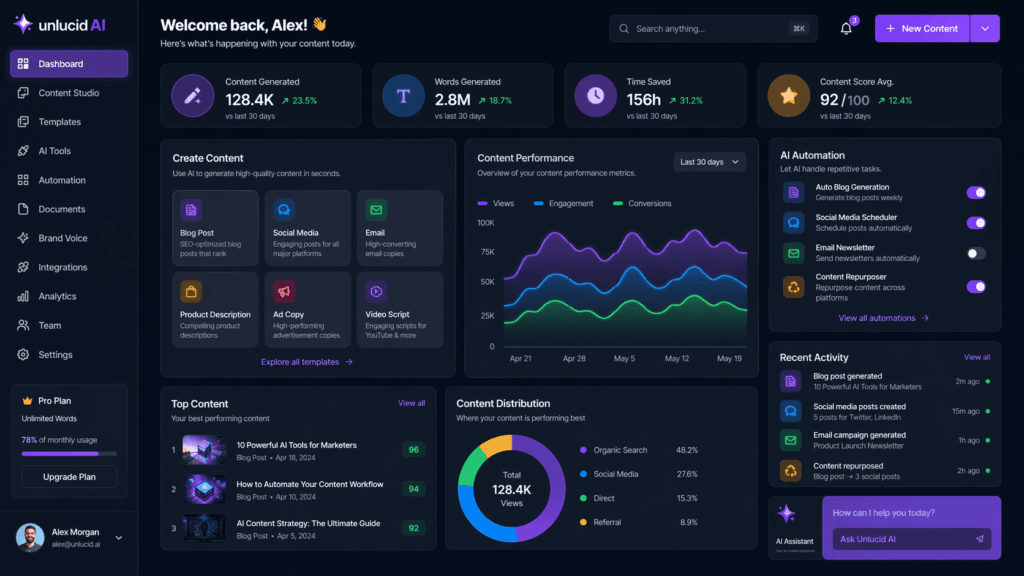Expand the New Content arrow dropdown
This screenshot has height=576, width=1024.
[x=985, y=29]
